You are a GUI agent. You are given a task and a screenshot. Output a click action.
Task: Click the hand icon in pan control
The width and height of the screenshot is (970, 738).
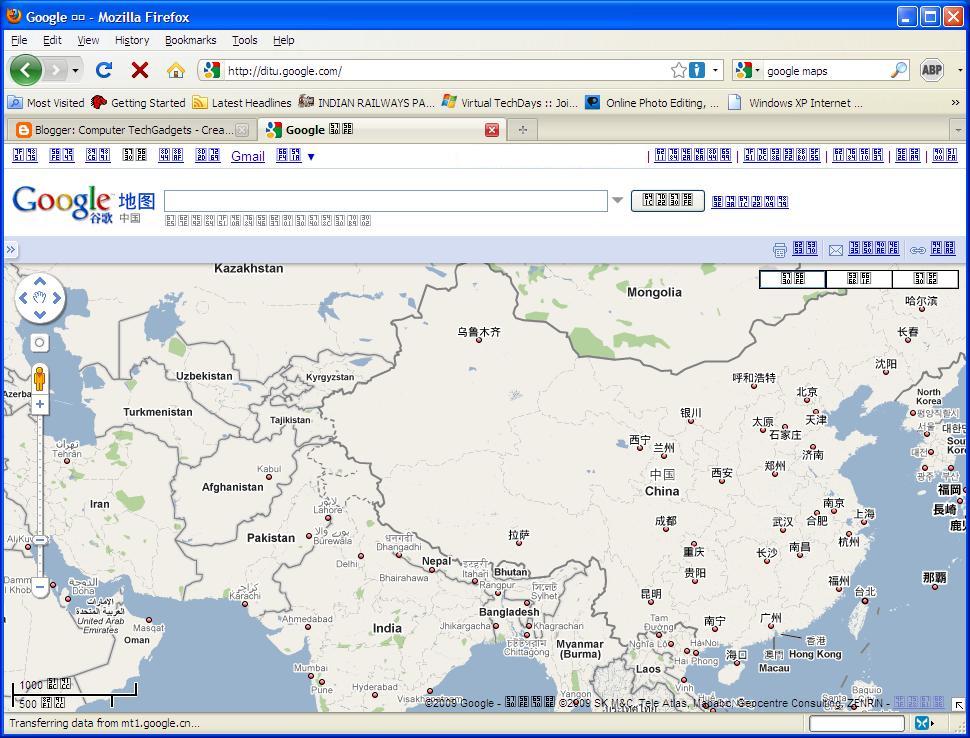click(x=40, y=298)
